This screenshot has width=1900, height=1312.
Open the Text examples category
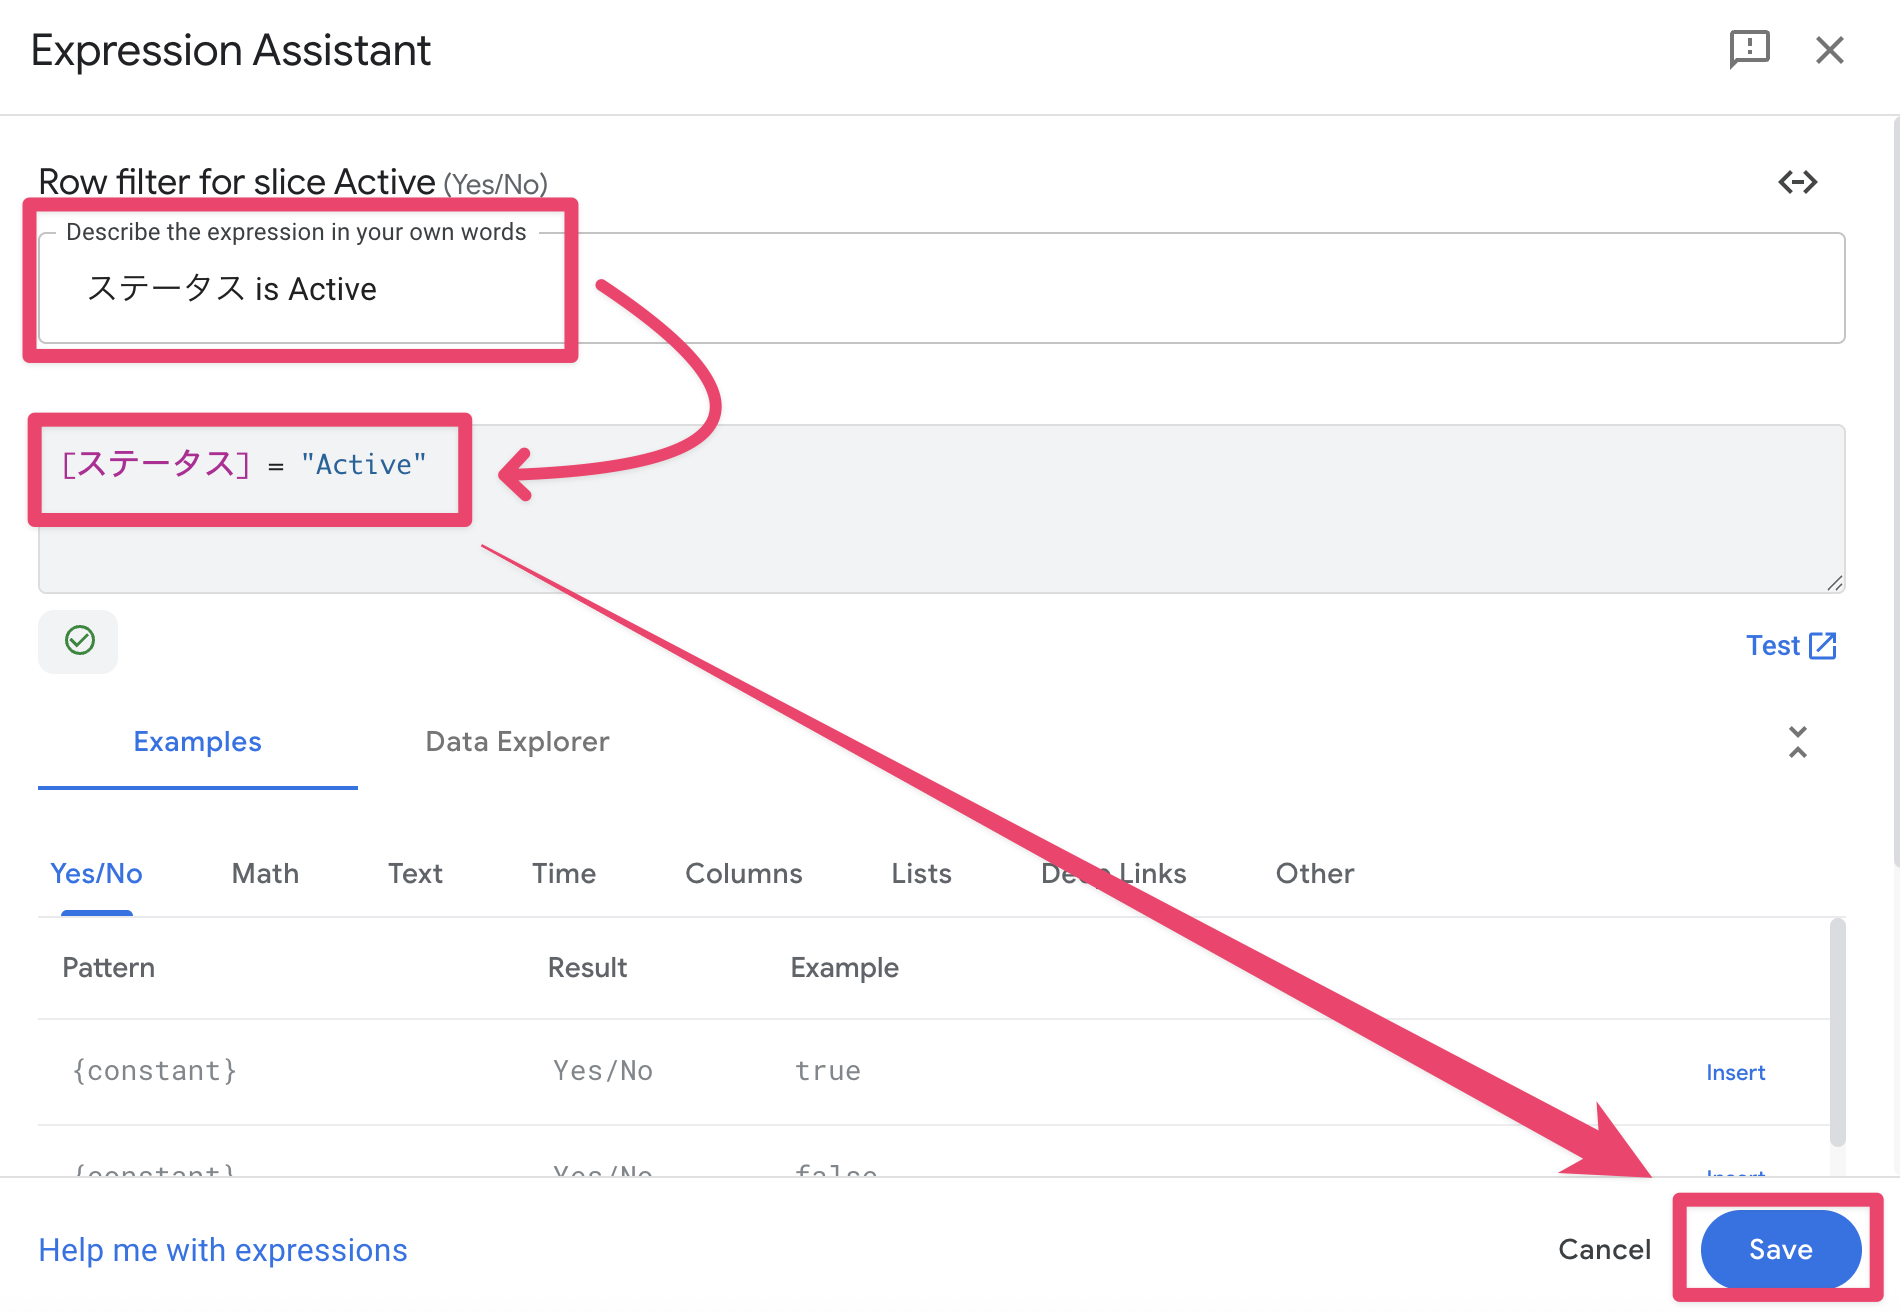(x=415, y=874)
